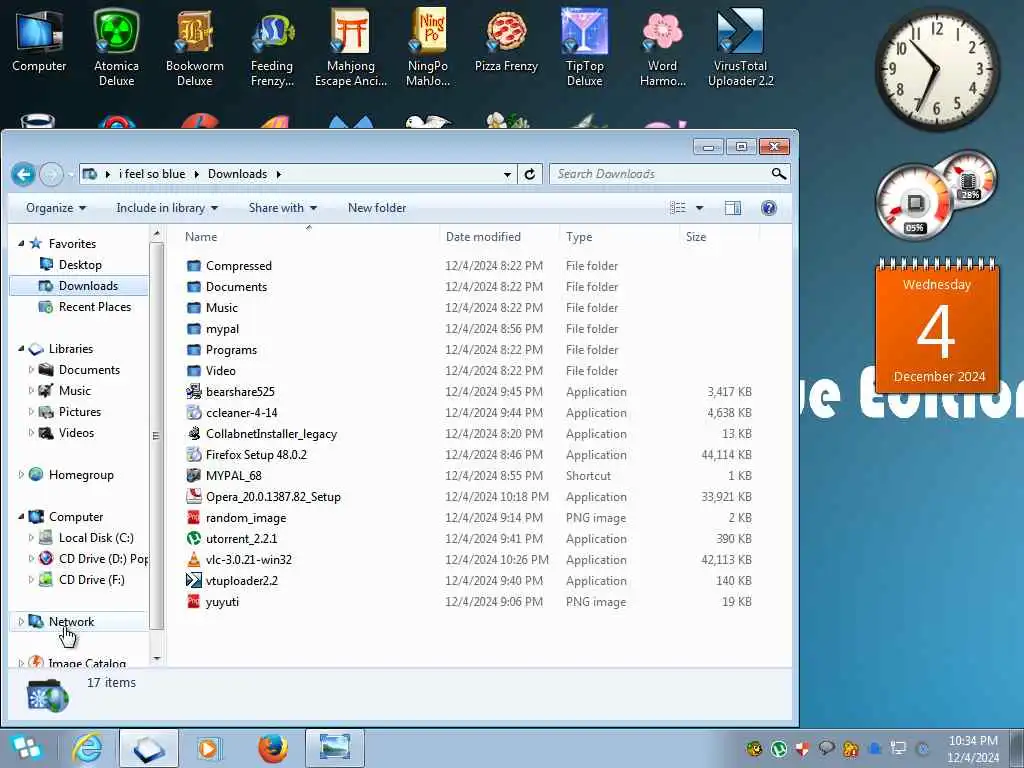The width and height of the screenshot is (1024, 768).
Task: Click Downloads in the address breadcrumb
Action: click(237, 174)
